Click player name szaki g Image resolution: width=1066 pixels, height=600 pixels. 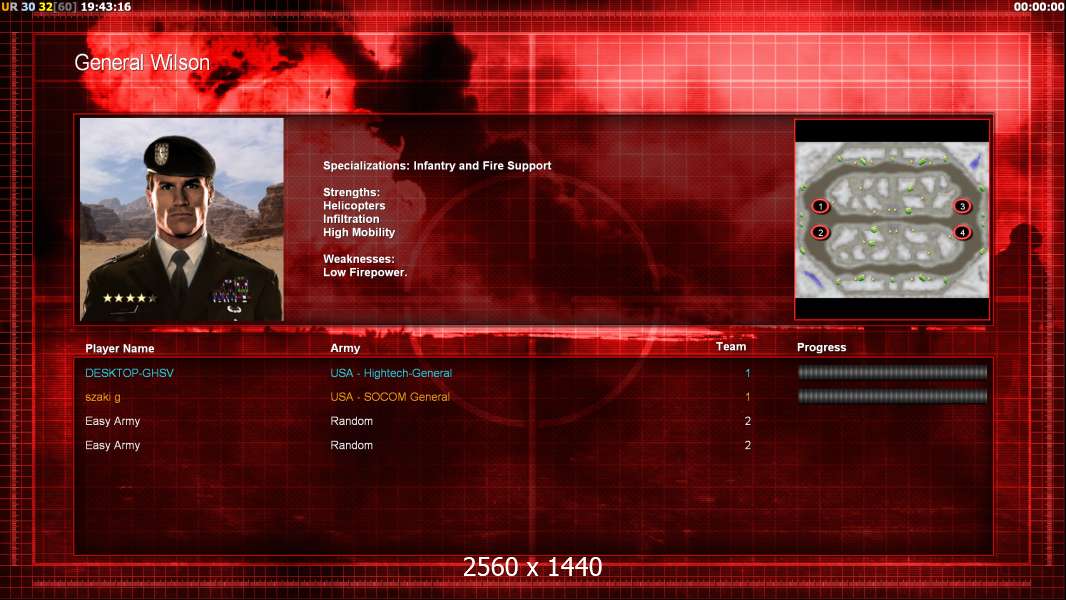[103, 397]
